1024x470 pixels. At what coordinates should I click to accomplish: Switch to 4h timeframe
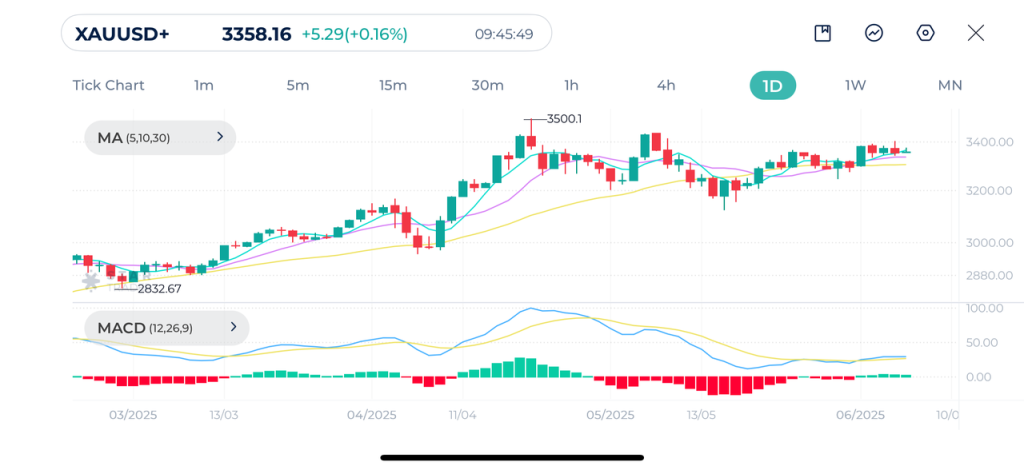pyautogui.click(x=666, y=85)
